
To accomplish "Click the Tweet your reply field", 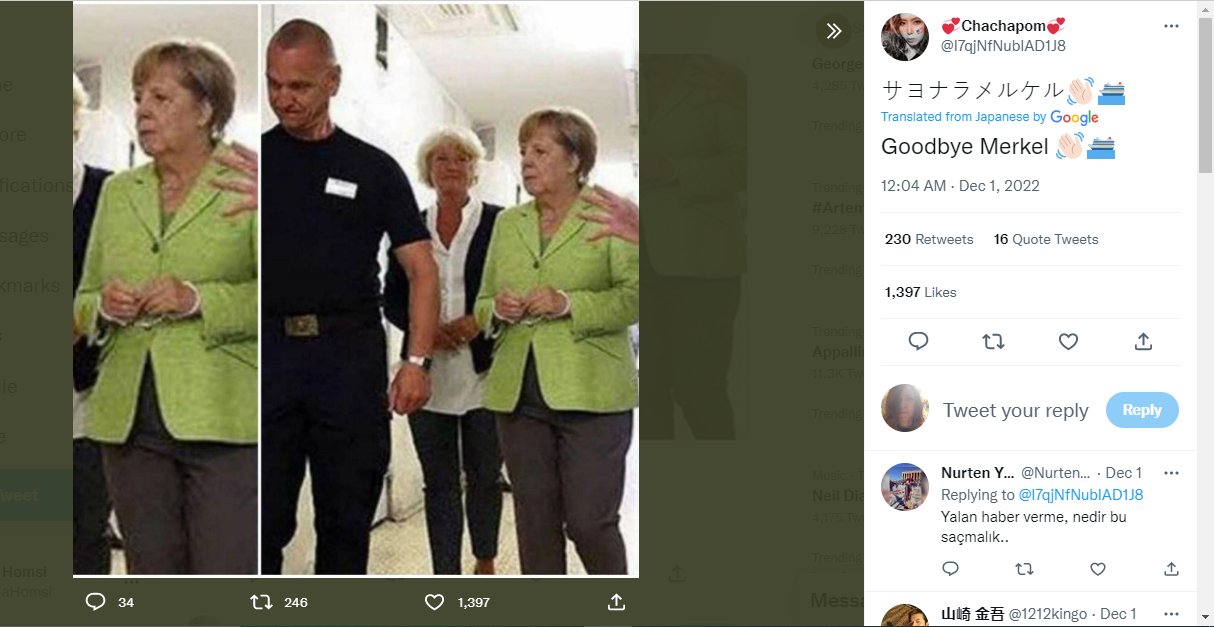I will [1015, 410].
